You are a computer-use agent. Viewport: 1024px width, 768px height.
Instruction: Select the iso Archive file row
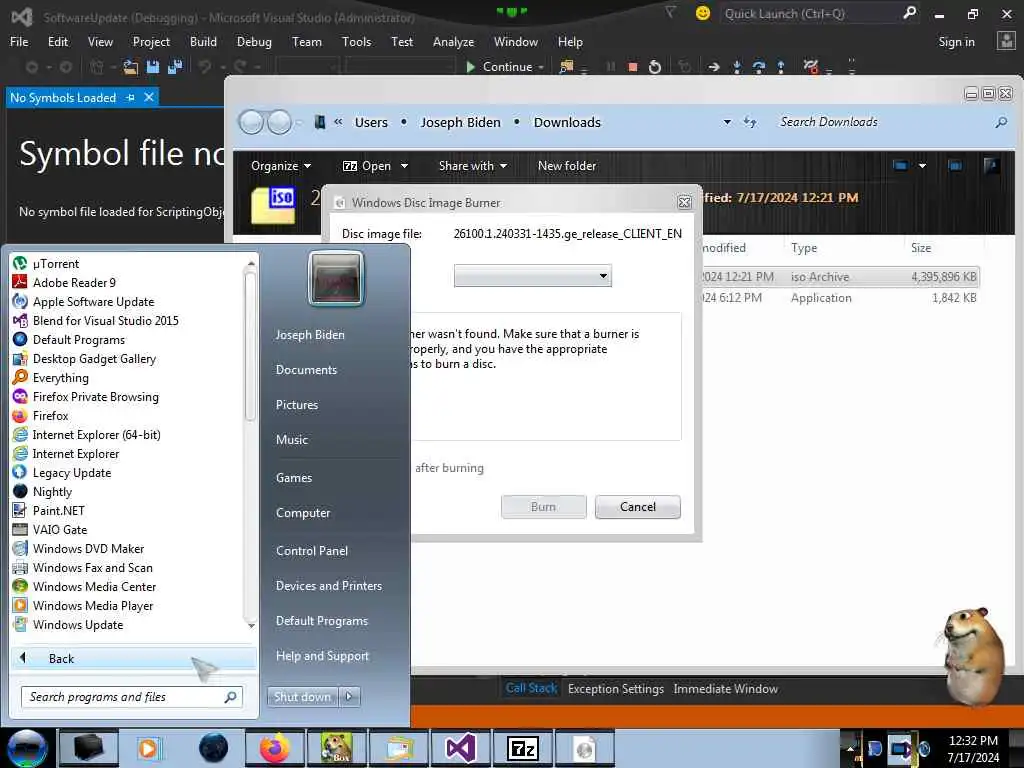[840, 277]
